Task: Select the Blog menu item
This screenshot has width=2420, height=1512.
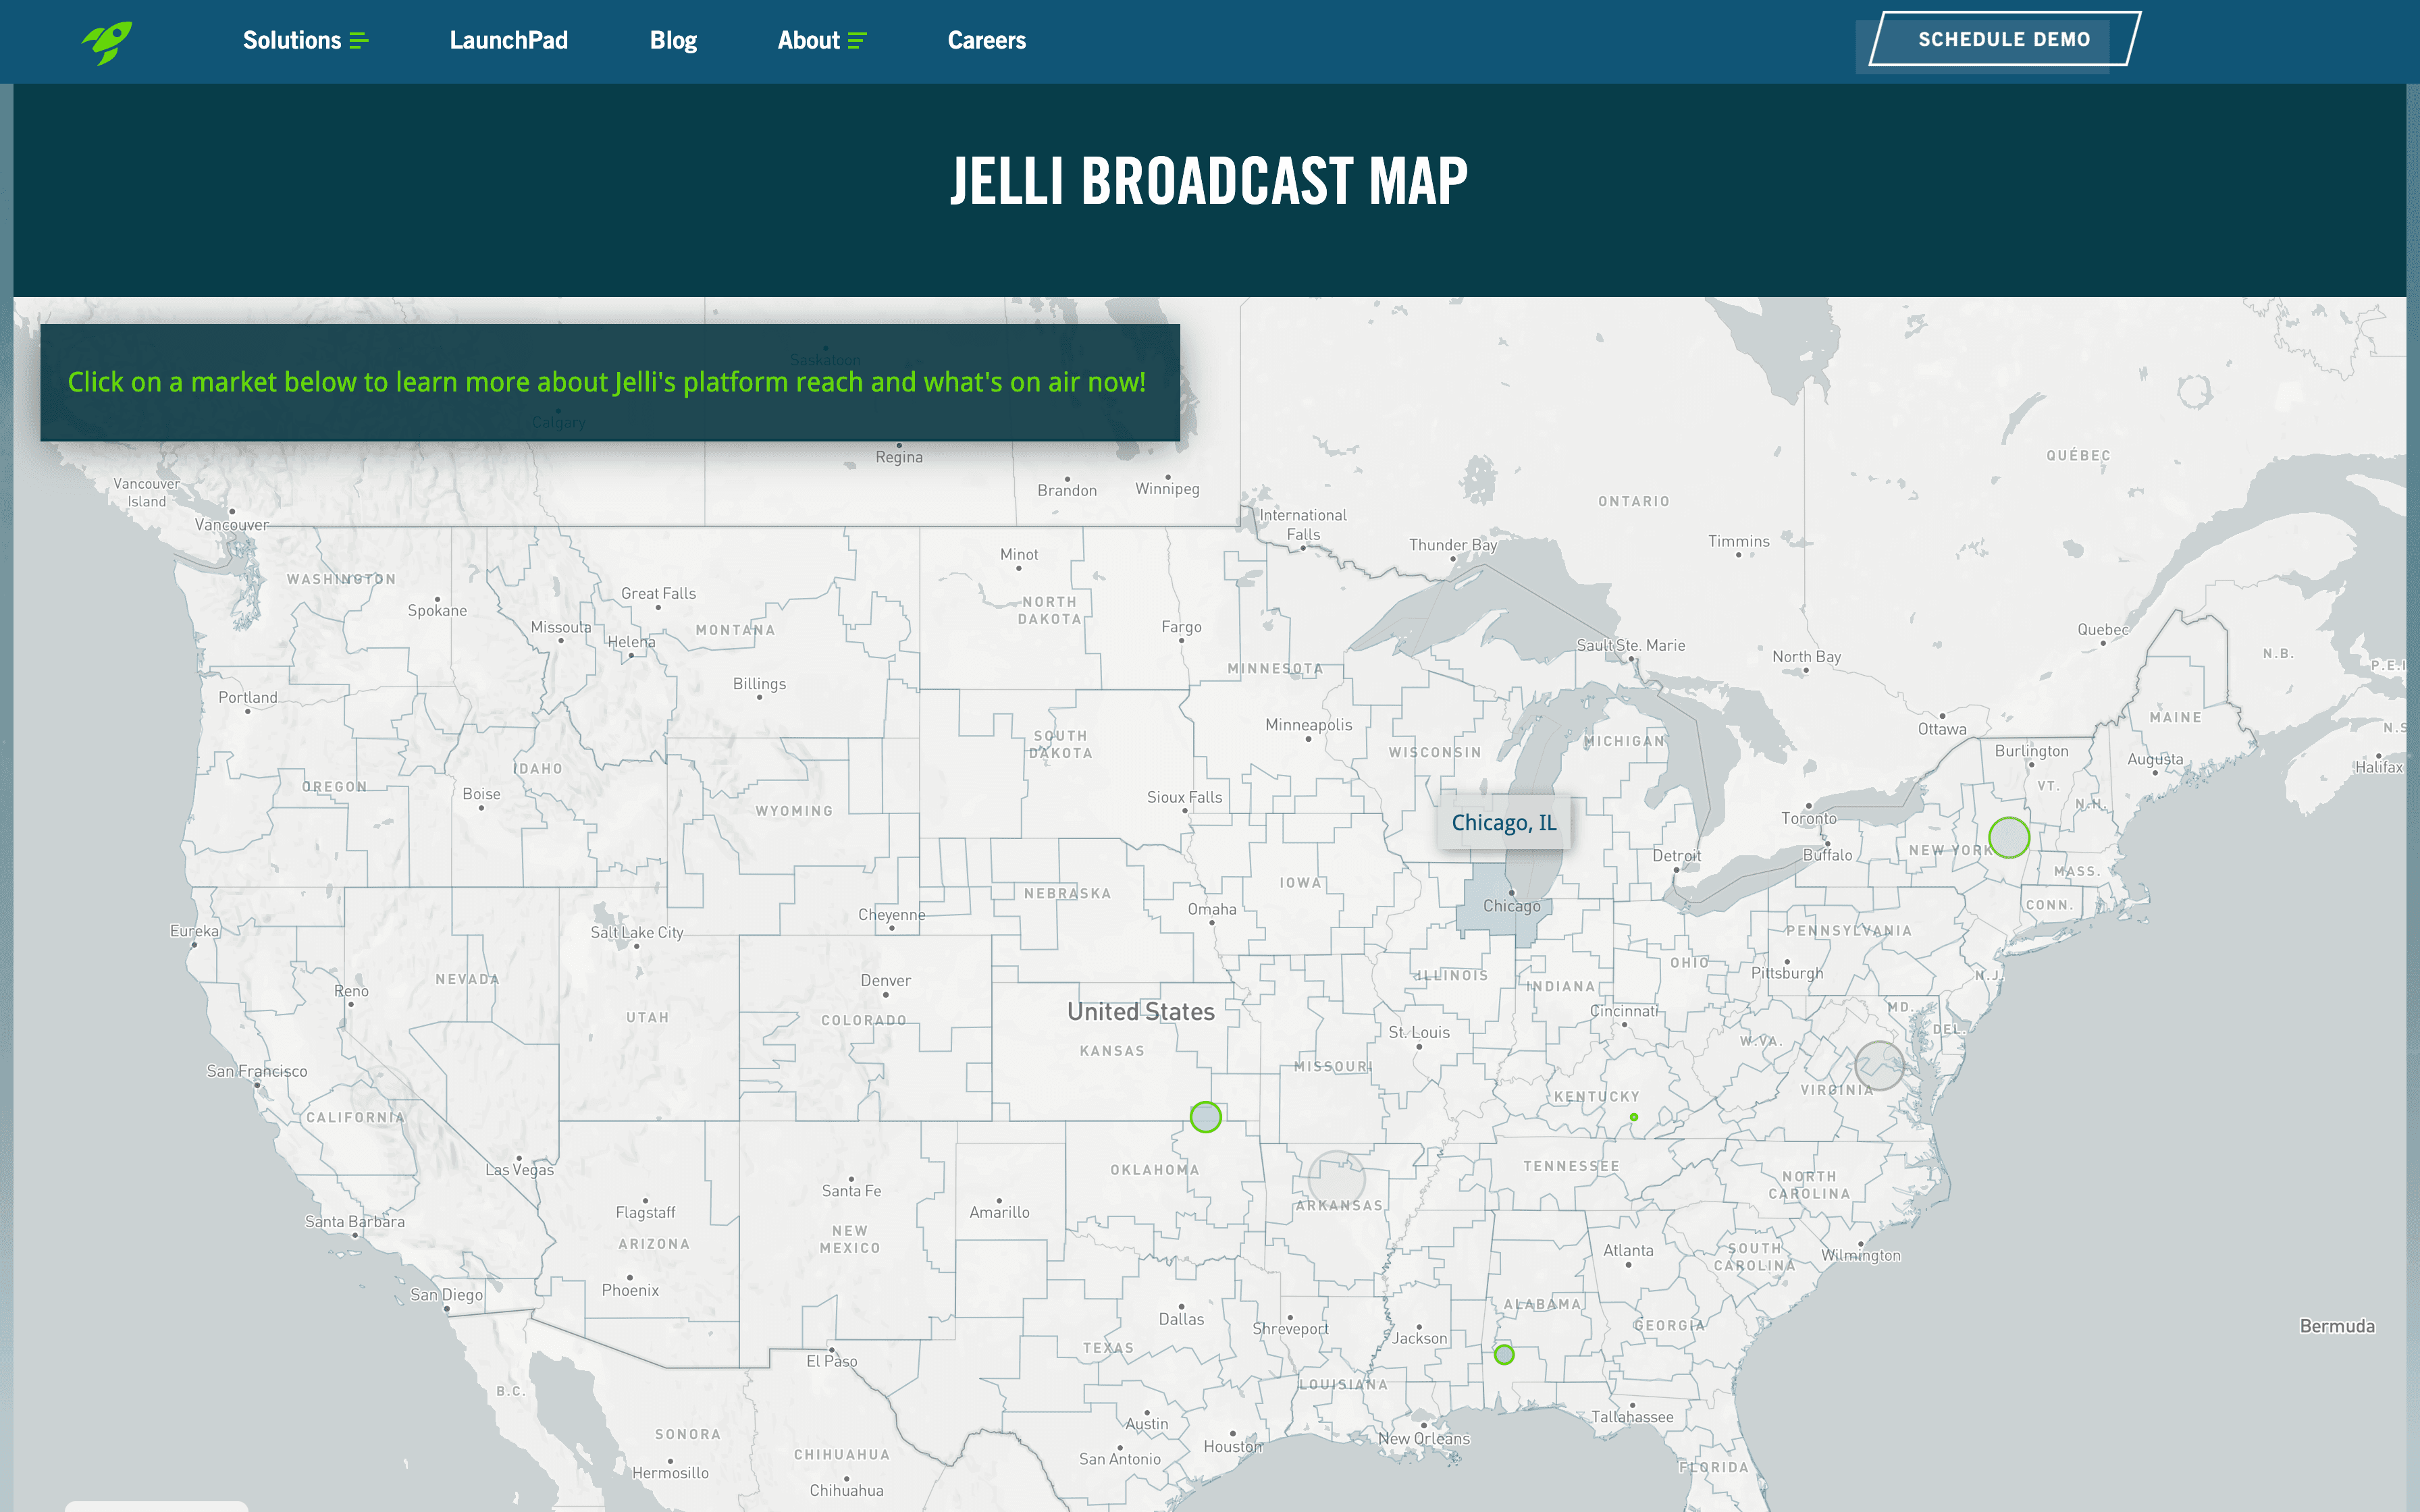Action: click(x=670, y=40)
